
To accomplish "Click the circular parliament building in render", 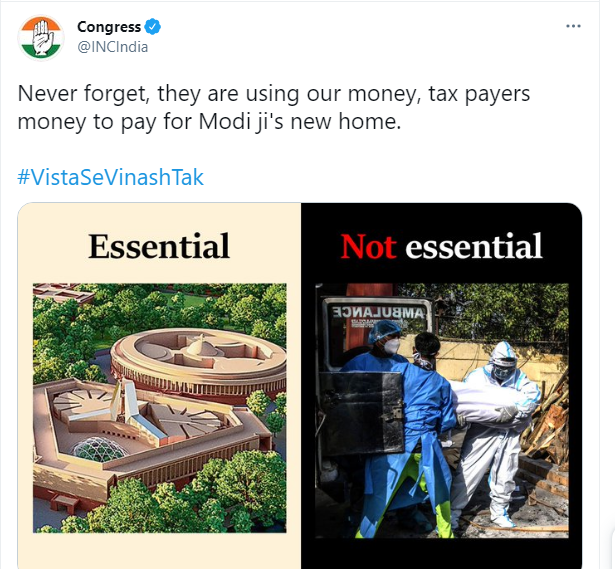I will pos(199,362).
